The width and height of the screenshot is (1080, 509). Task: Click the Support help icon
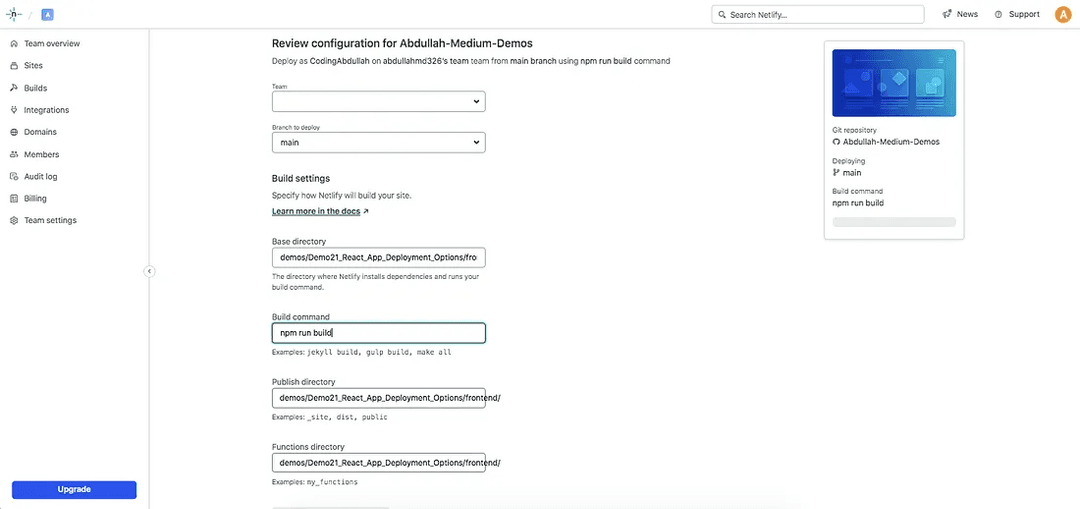tap(998, 14)
